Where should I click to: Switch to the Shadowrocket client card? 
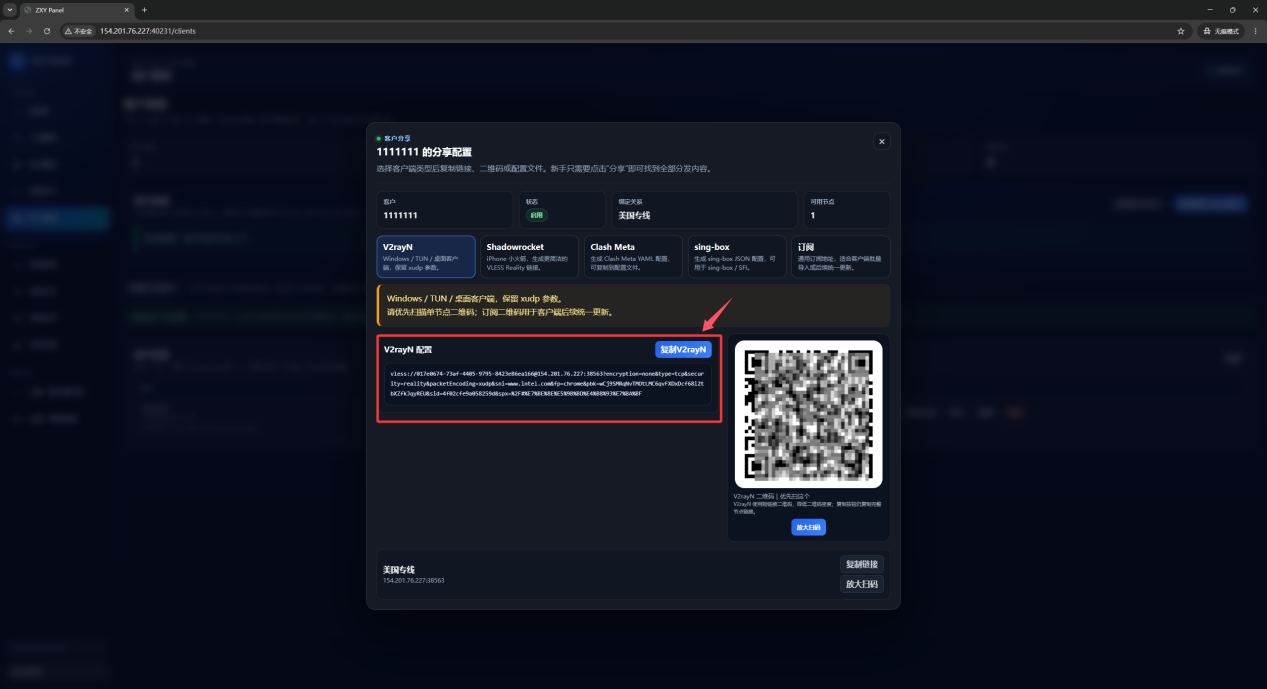click(x=530, y=257)
